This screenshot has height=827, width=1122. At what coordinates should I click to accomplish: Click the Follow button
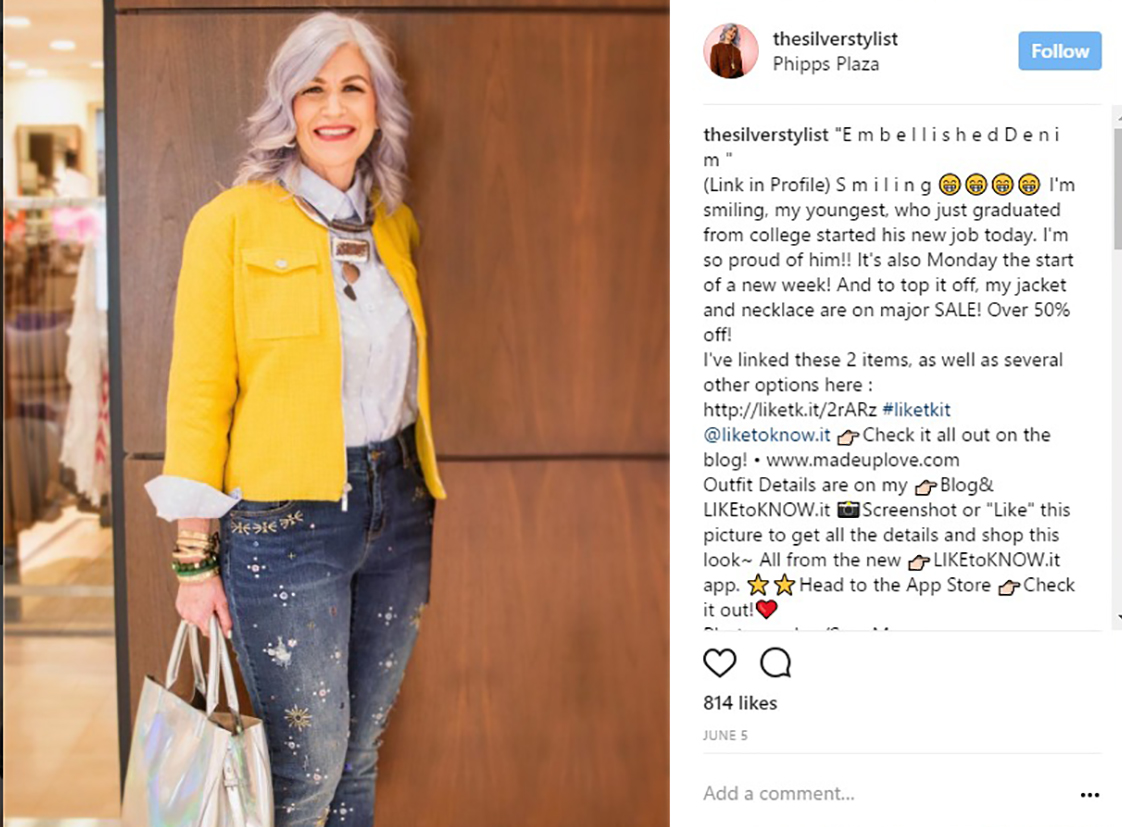pyautogui.click(x=1060, y=51)
